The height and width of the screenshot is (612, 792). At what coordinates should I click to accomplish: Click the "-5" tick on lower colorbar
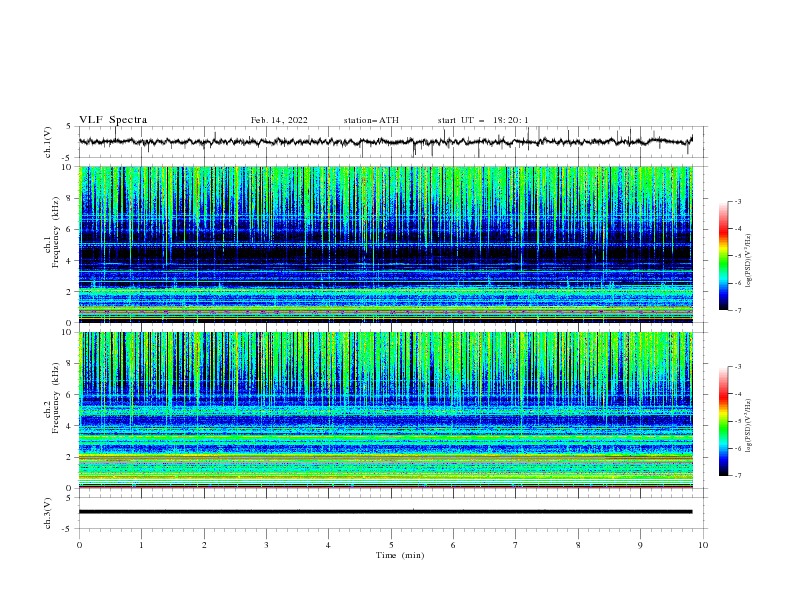tap(737, 421)
